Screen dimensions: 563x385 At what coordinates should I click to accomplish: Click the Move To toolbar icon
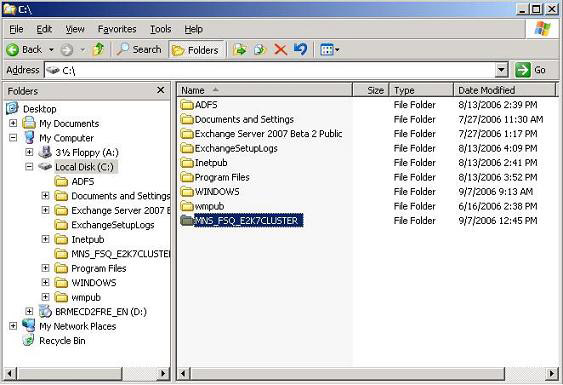240,50
